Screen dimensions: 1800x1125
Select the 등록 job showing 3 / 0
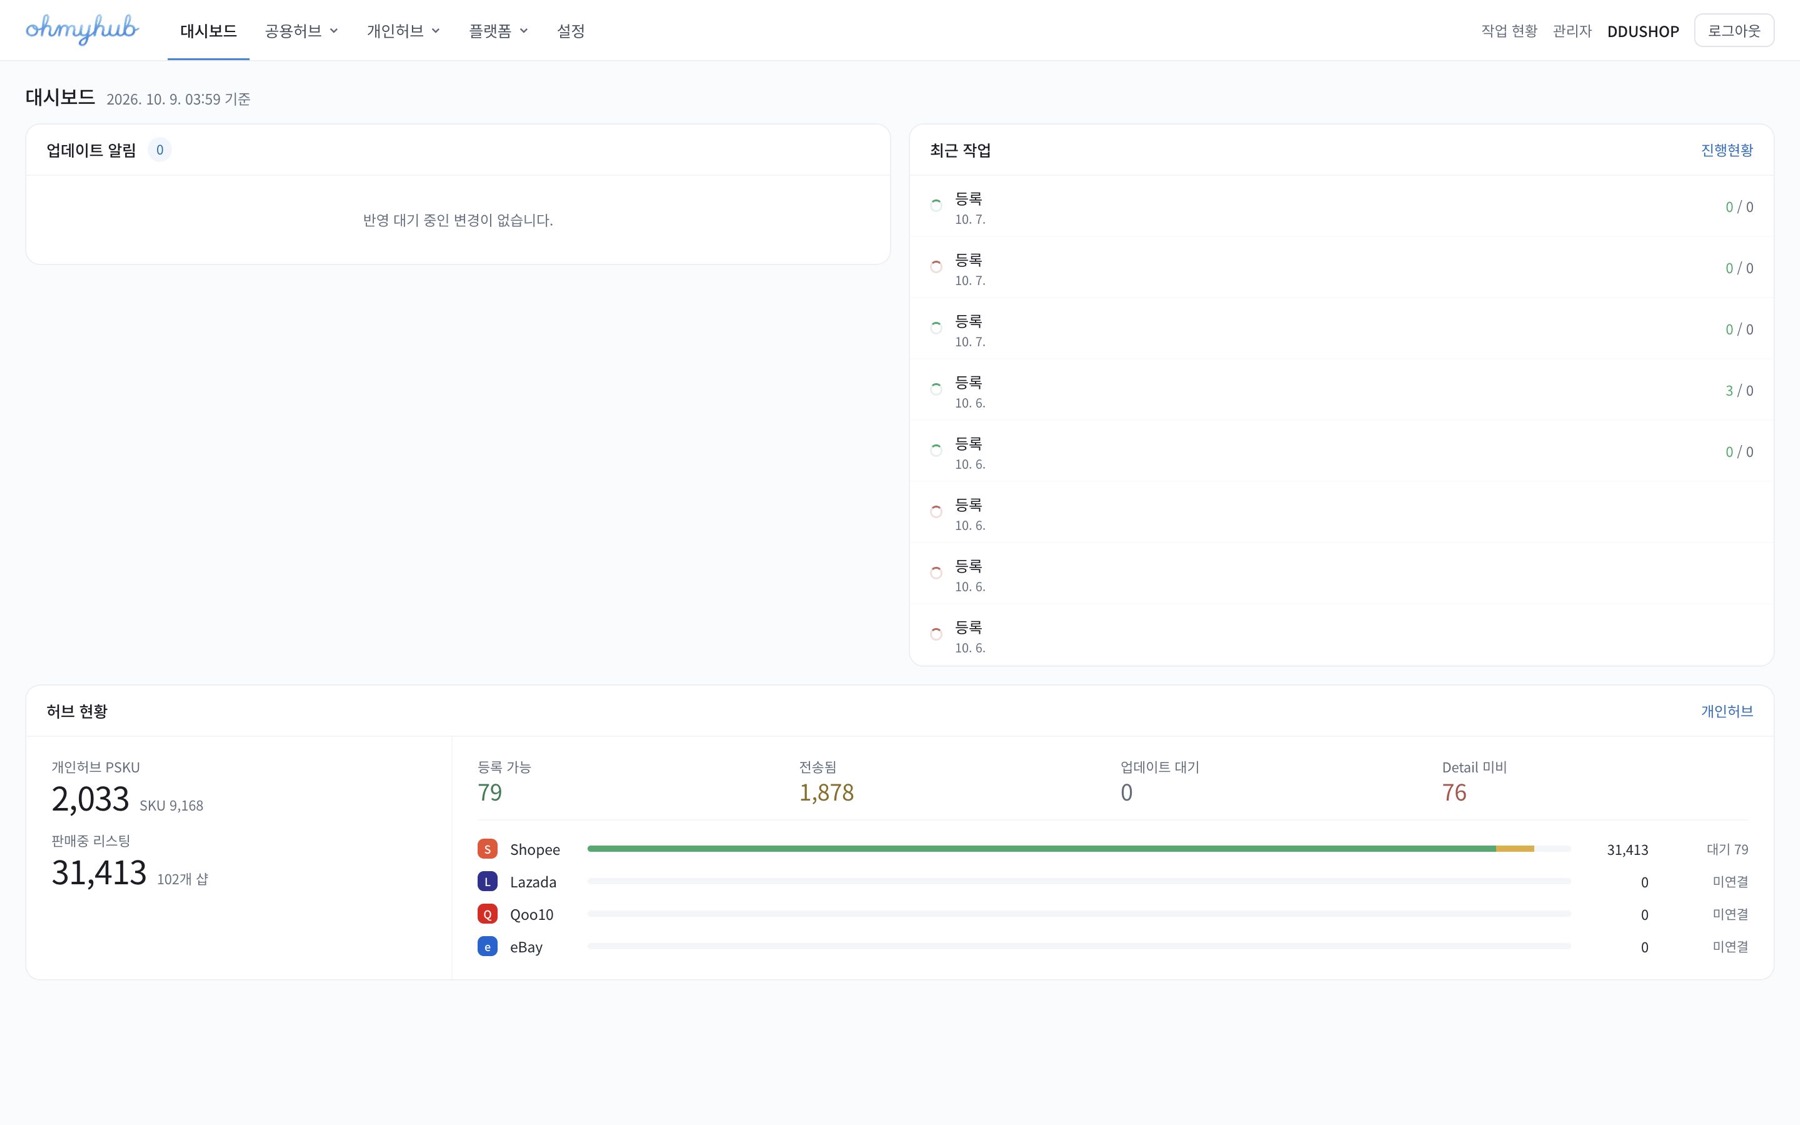tap(1341, 390)
